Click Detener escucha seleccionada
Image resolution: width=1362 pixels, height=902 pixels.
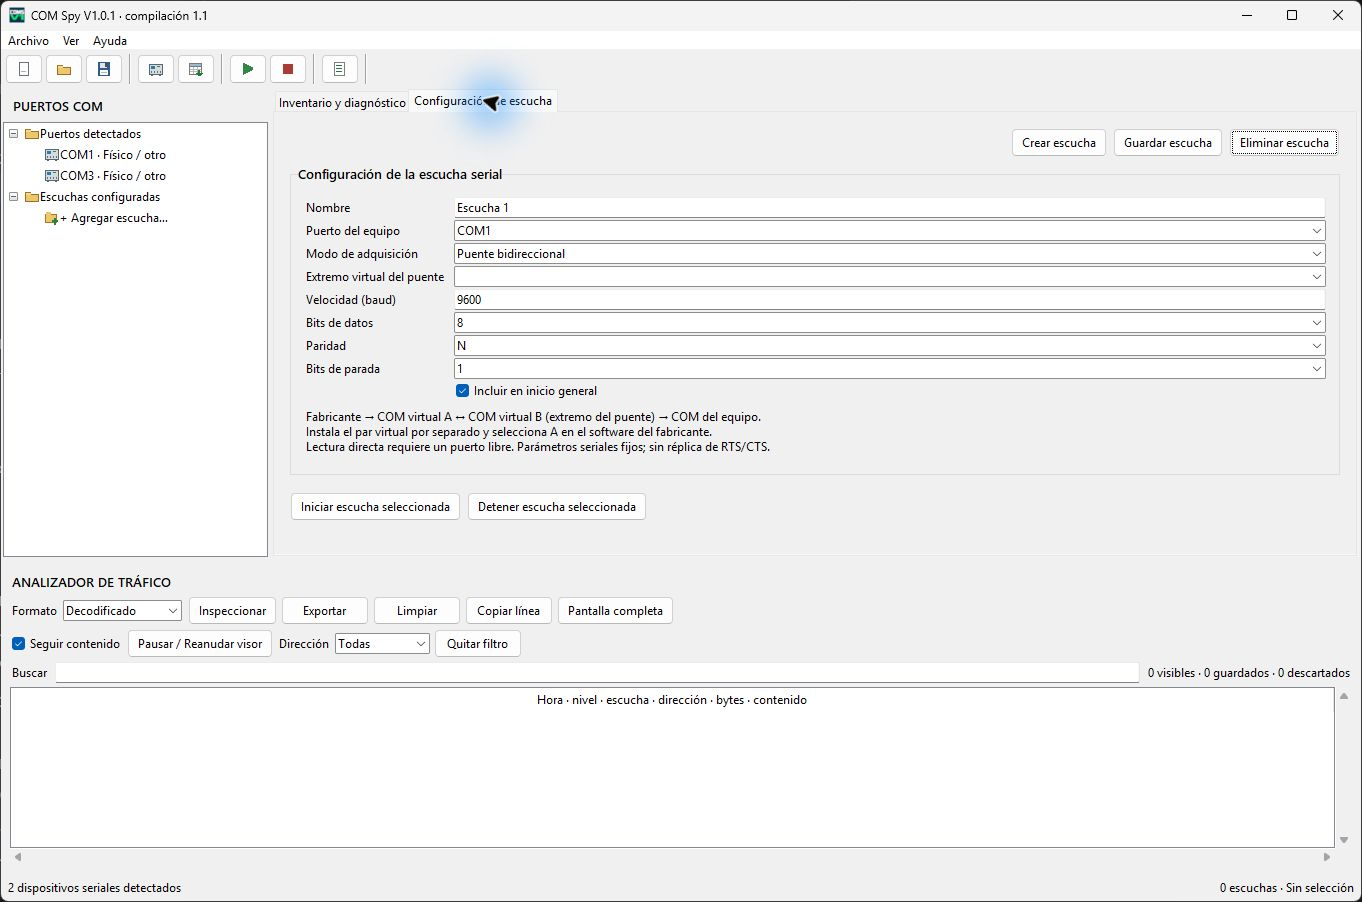coord(557,507)
